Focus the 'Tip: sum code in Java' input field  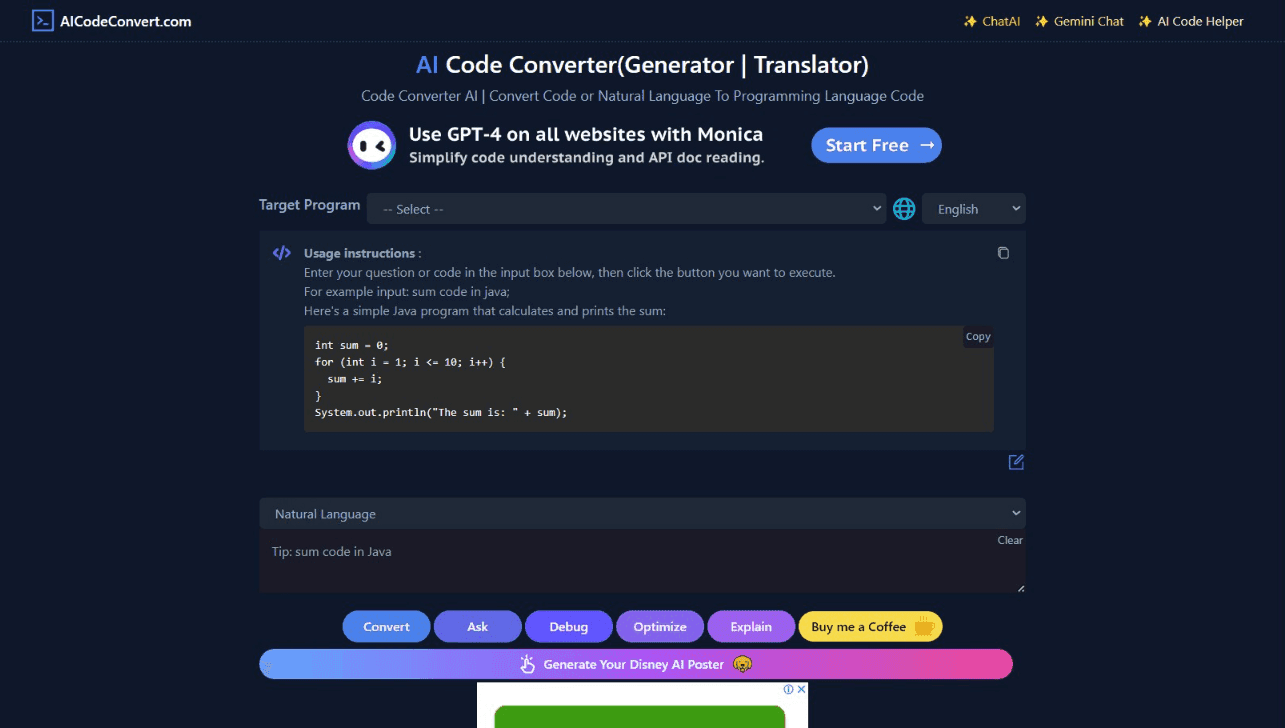click(642, 562)
